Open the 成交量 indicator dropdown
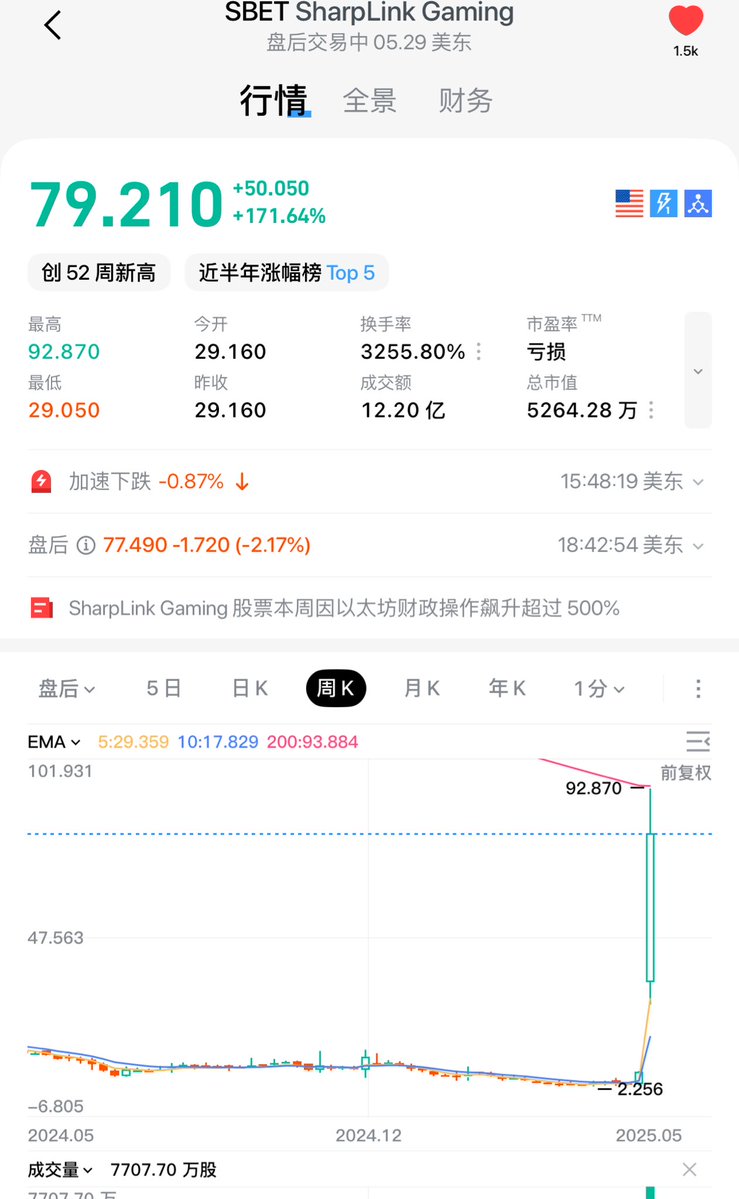 pyautogui.click(x=60, y=1170)
